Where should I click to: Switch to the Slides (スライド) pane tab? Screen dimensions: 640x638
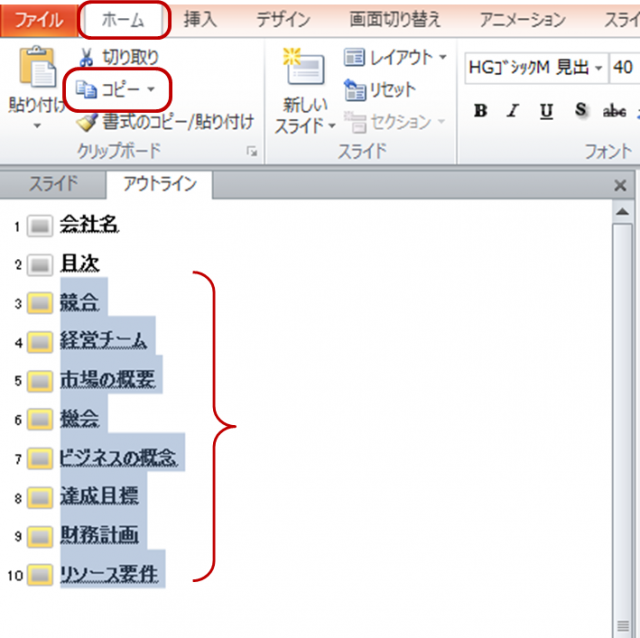click(x=53, y=184)
